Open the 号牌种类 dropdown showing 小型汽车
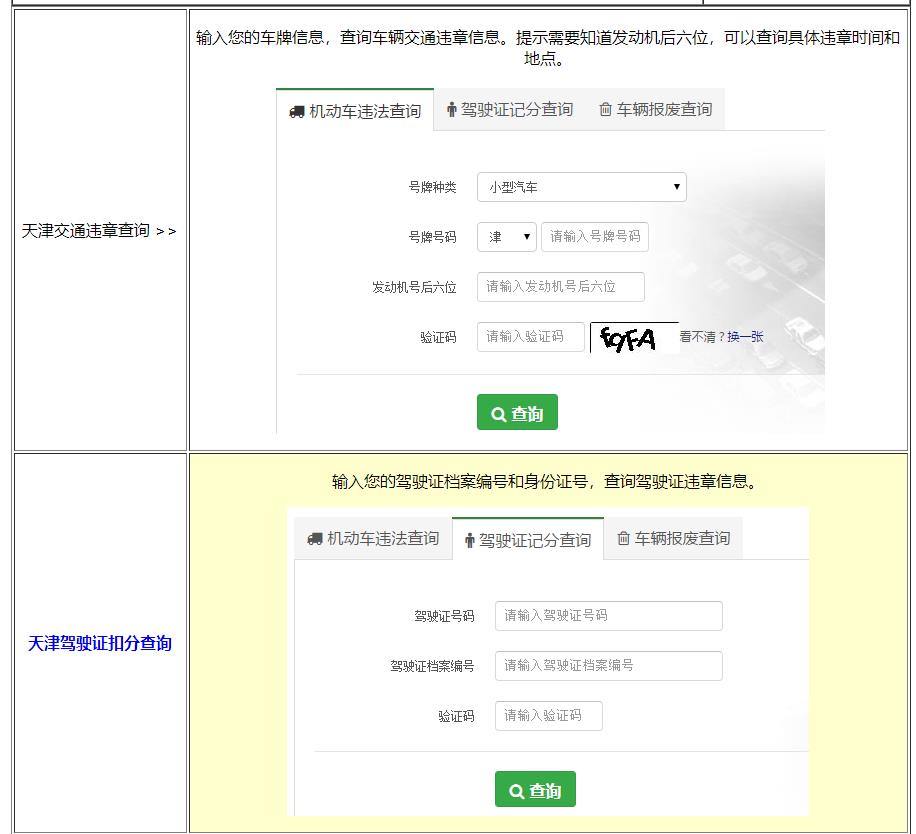916x834 pixels. pyautogui.click(x=581, y=187)
